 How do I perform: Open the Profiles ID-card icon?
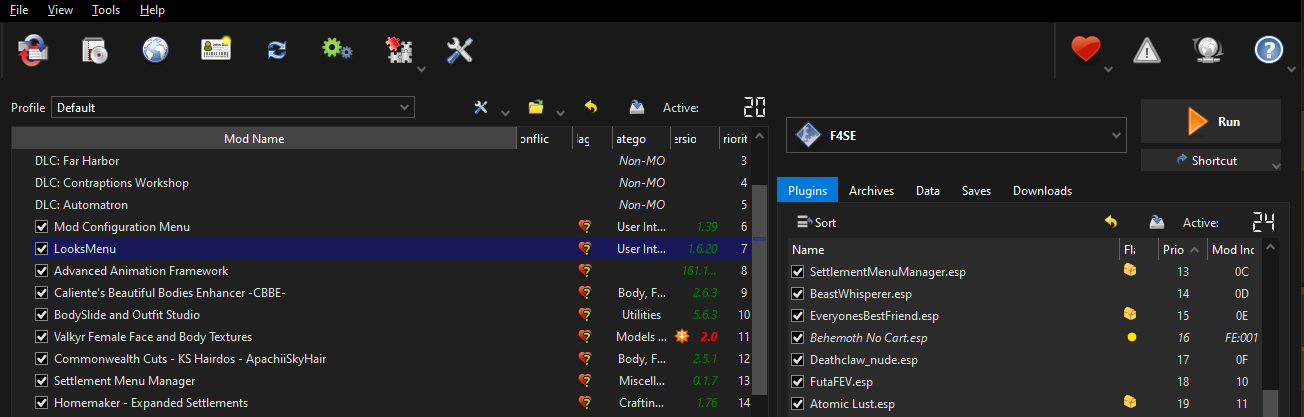[x=216, y=49]
